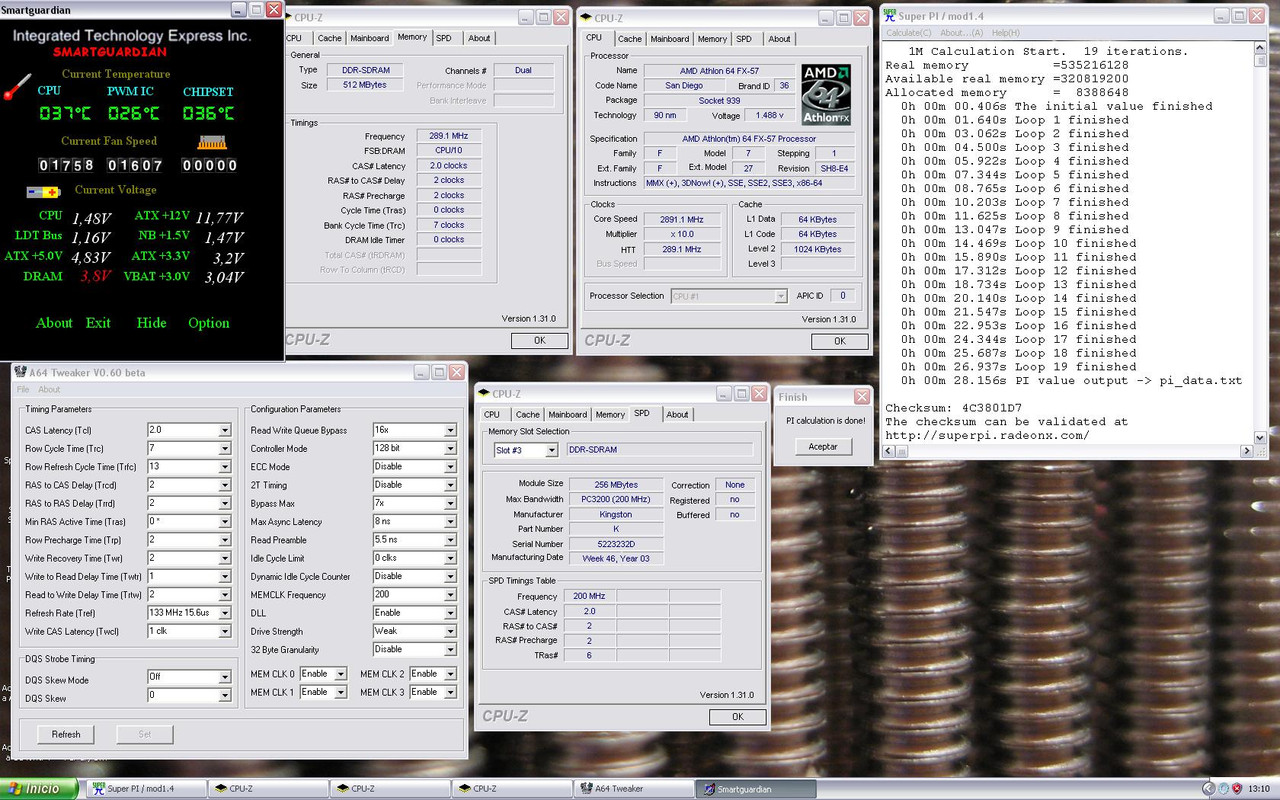Click the thermometer icon in Smartguardian
This screenshot has height=800, width=1280.
coord(15,88)
